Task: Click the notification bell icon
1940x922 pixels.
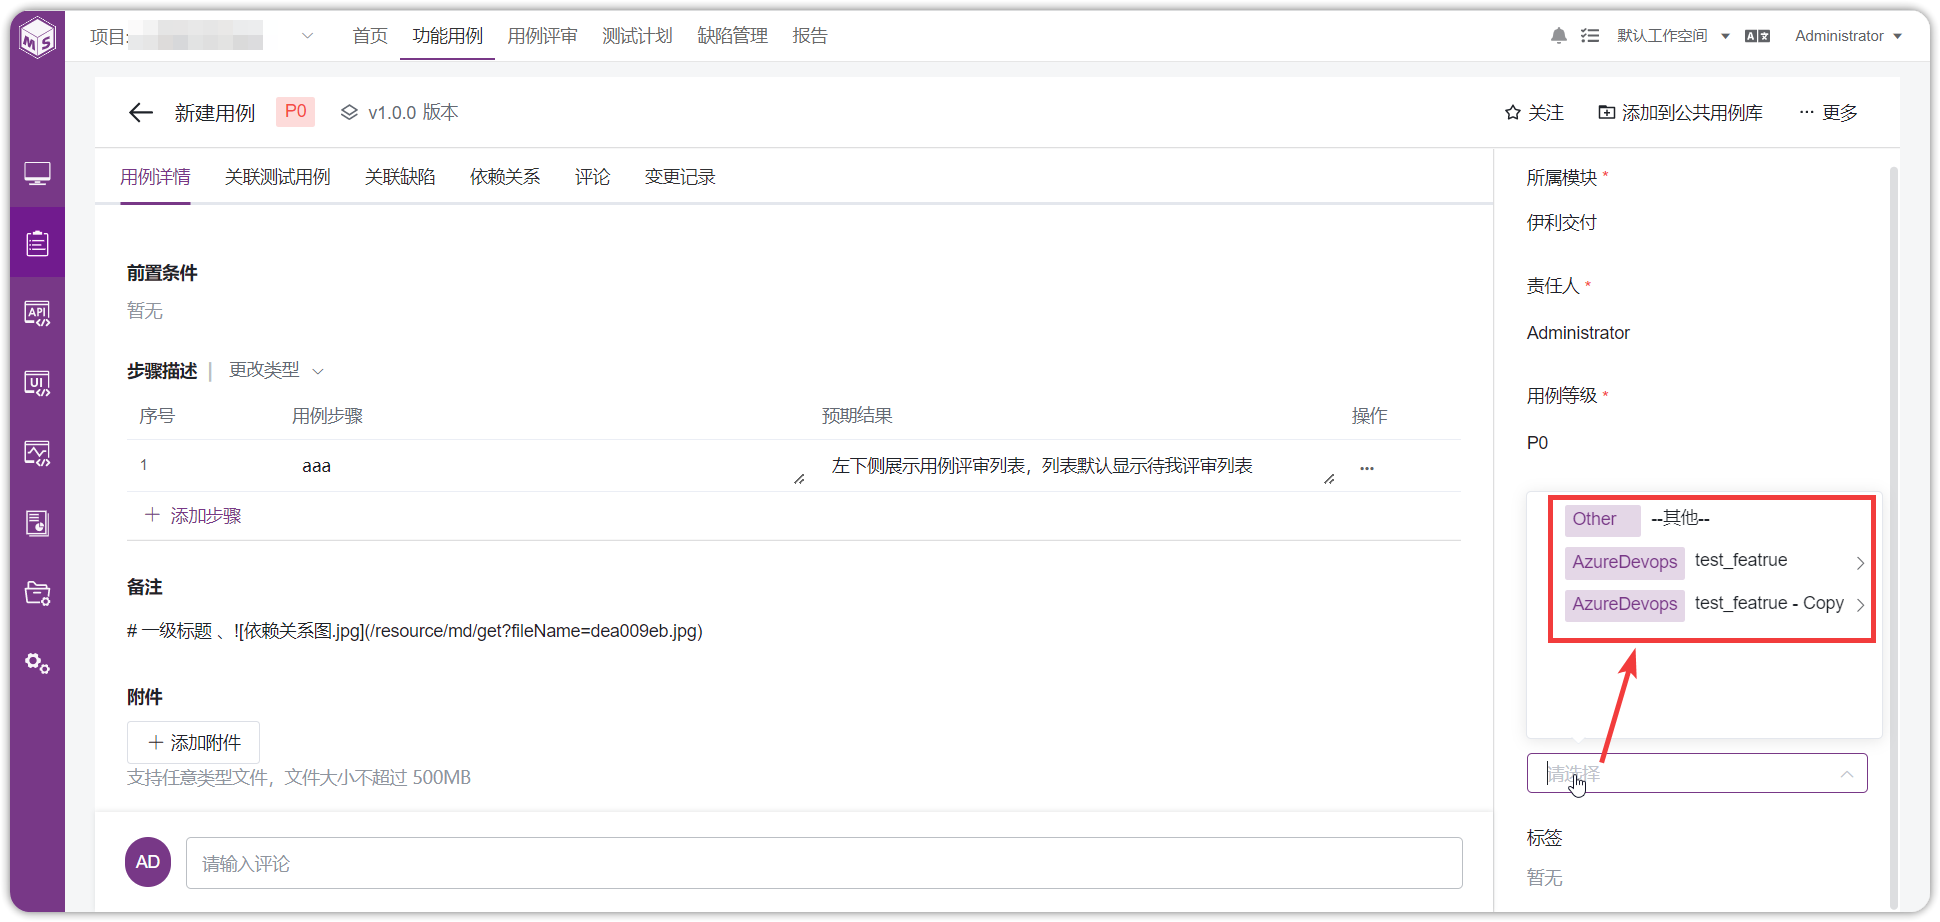Action: (x=1558, y=36)
